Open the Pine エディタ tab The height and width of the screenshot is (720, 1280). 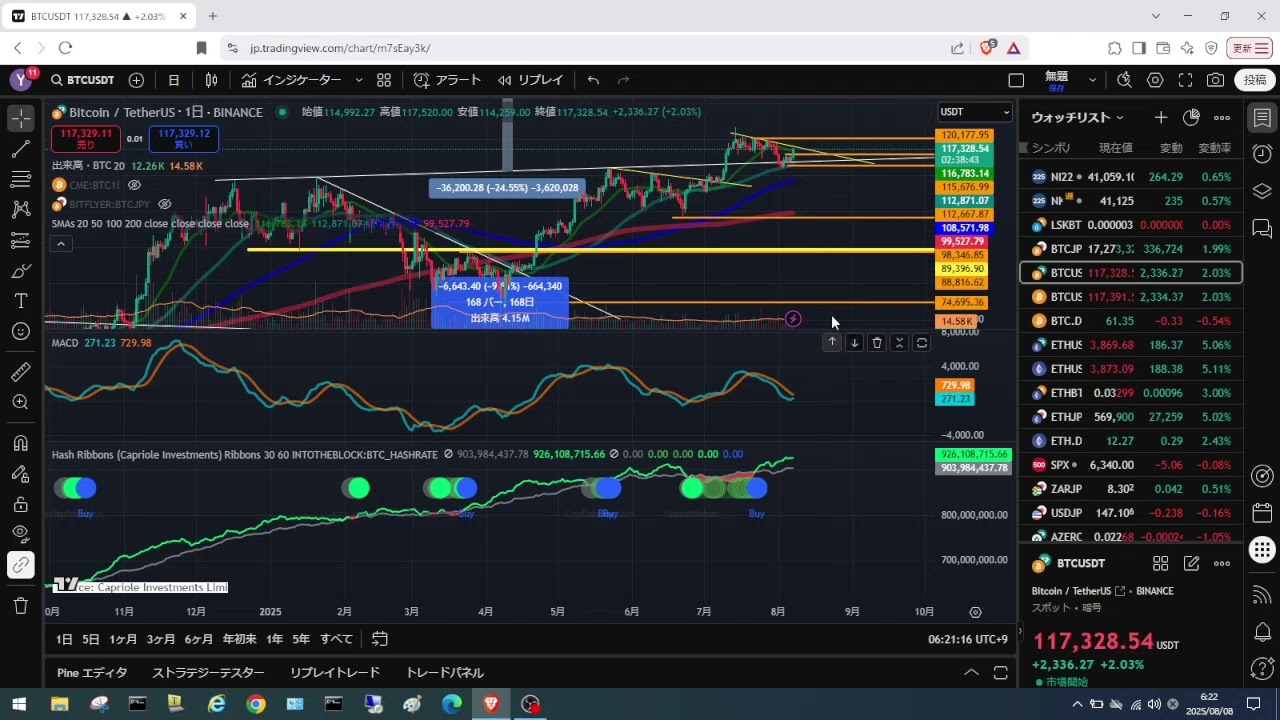pos(92,673)
